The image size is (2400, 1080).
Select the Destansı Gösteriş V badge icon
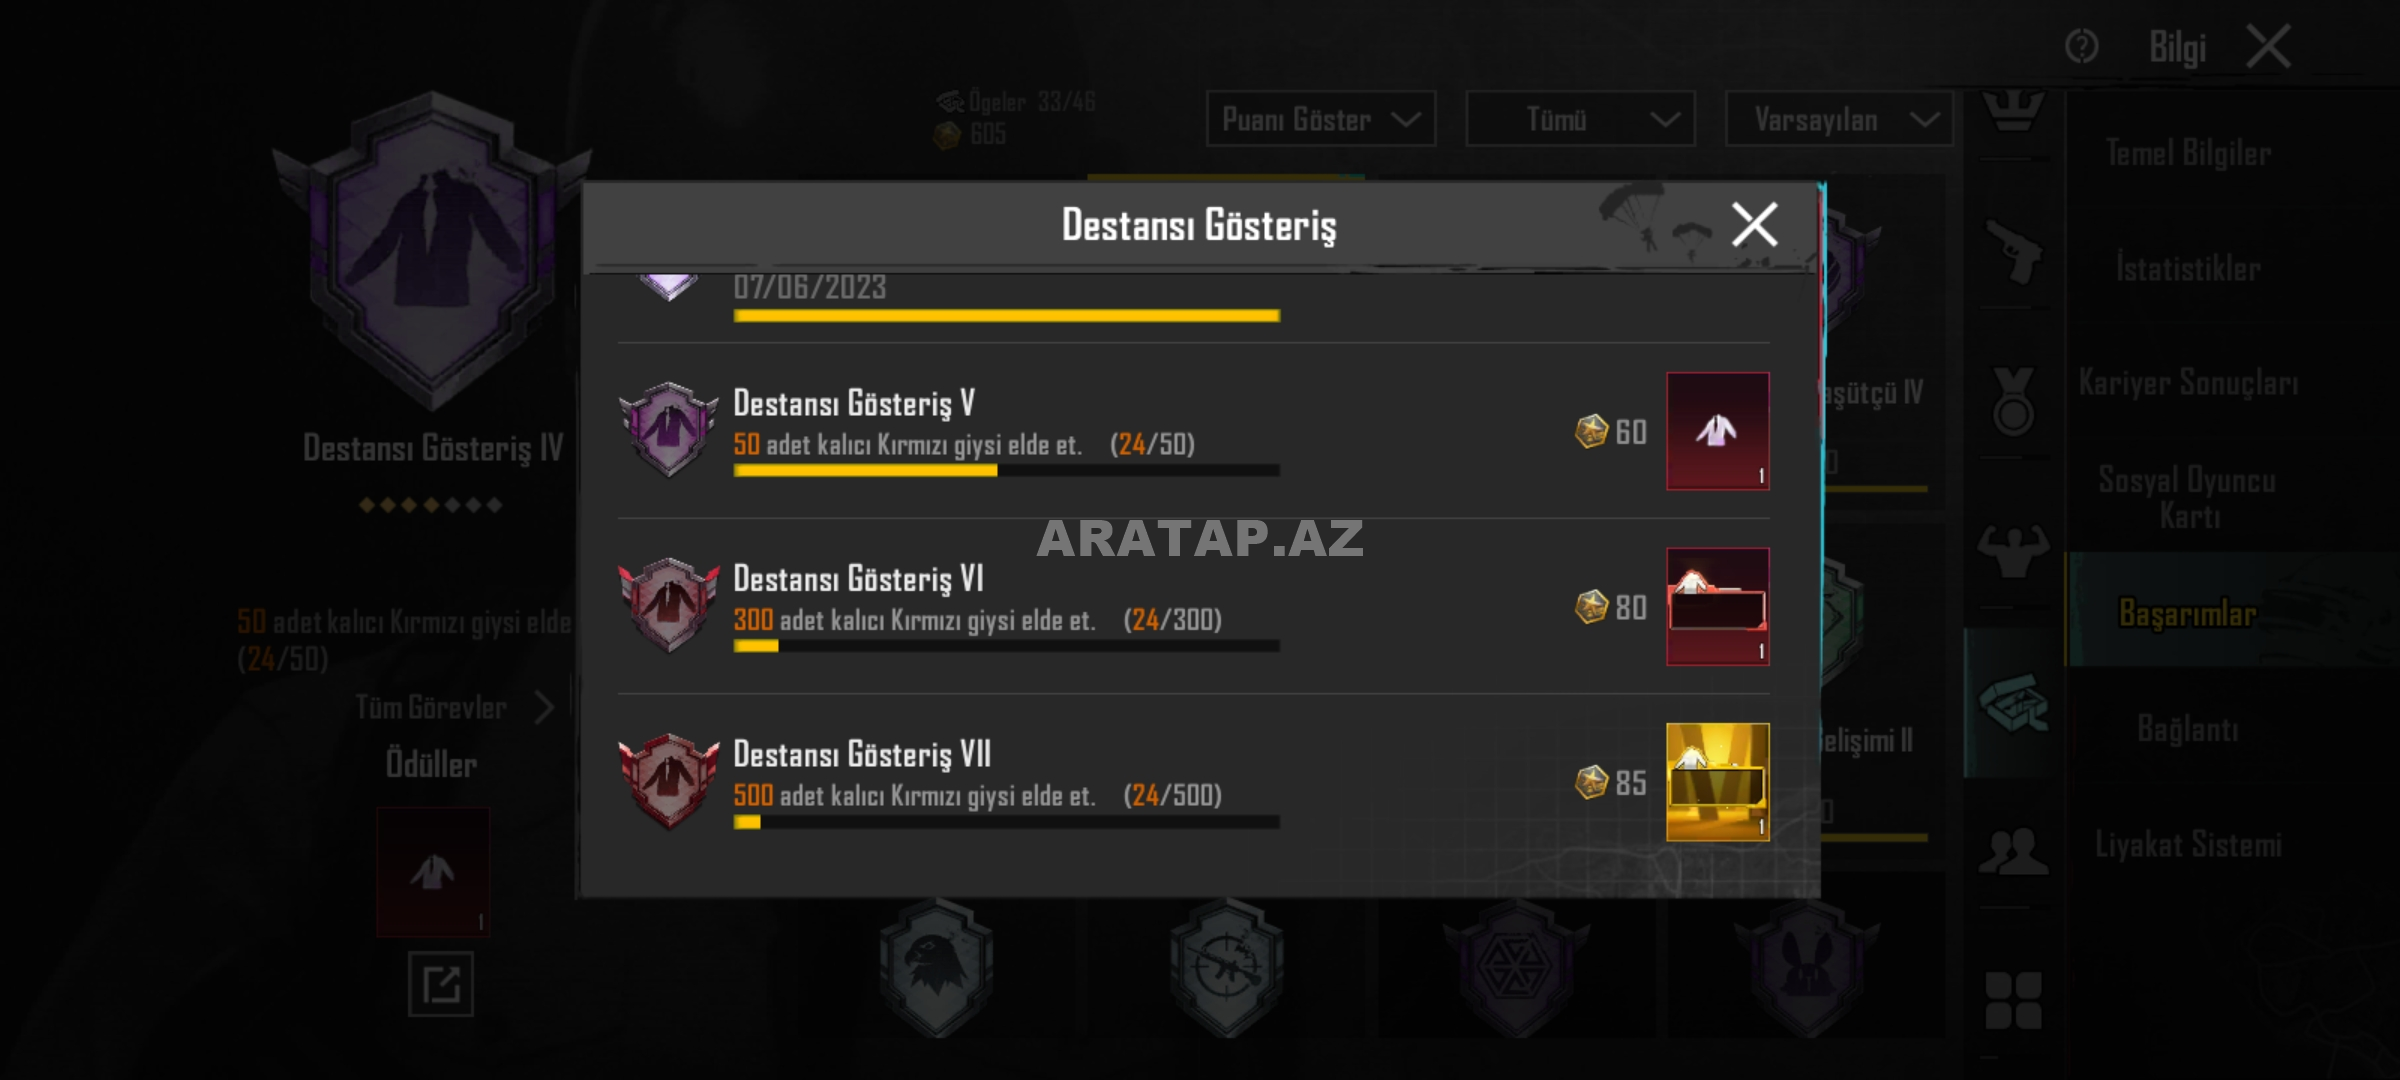point(669,429)
